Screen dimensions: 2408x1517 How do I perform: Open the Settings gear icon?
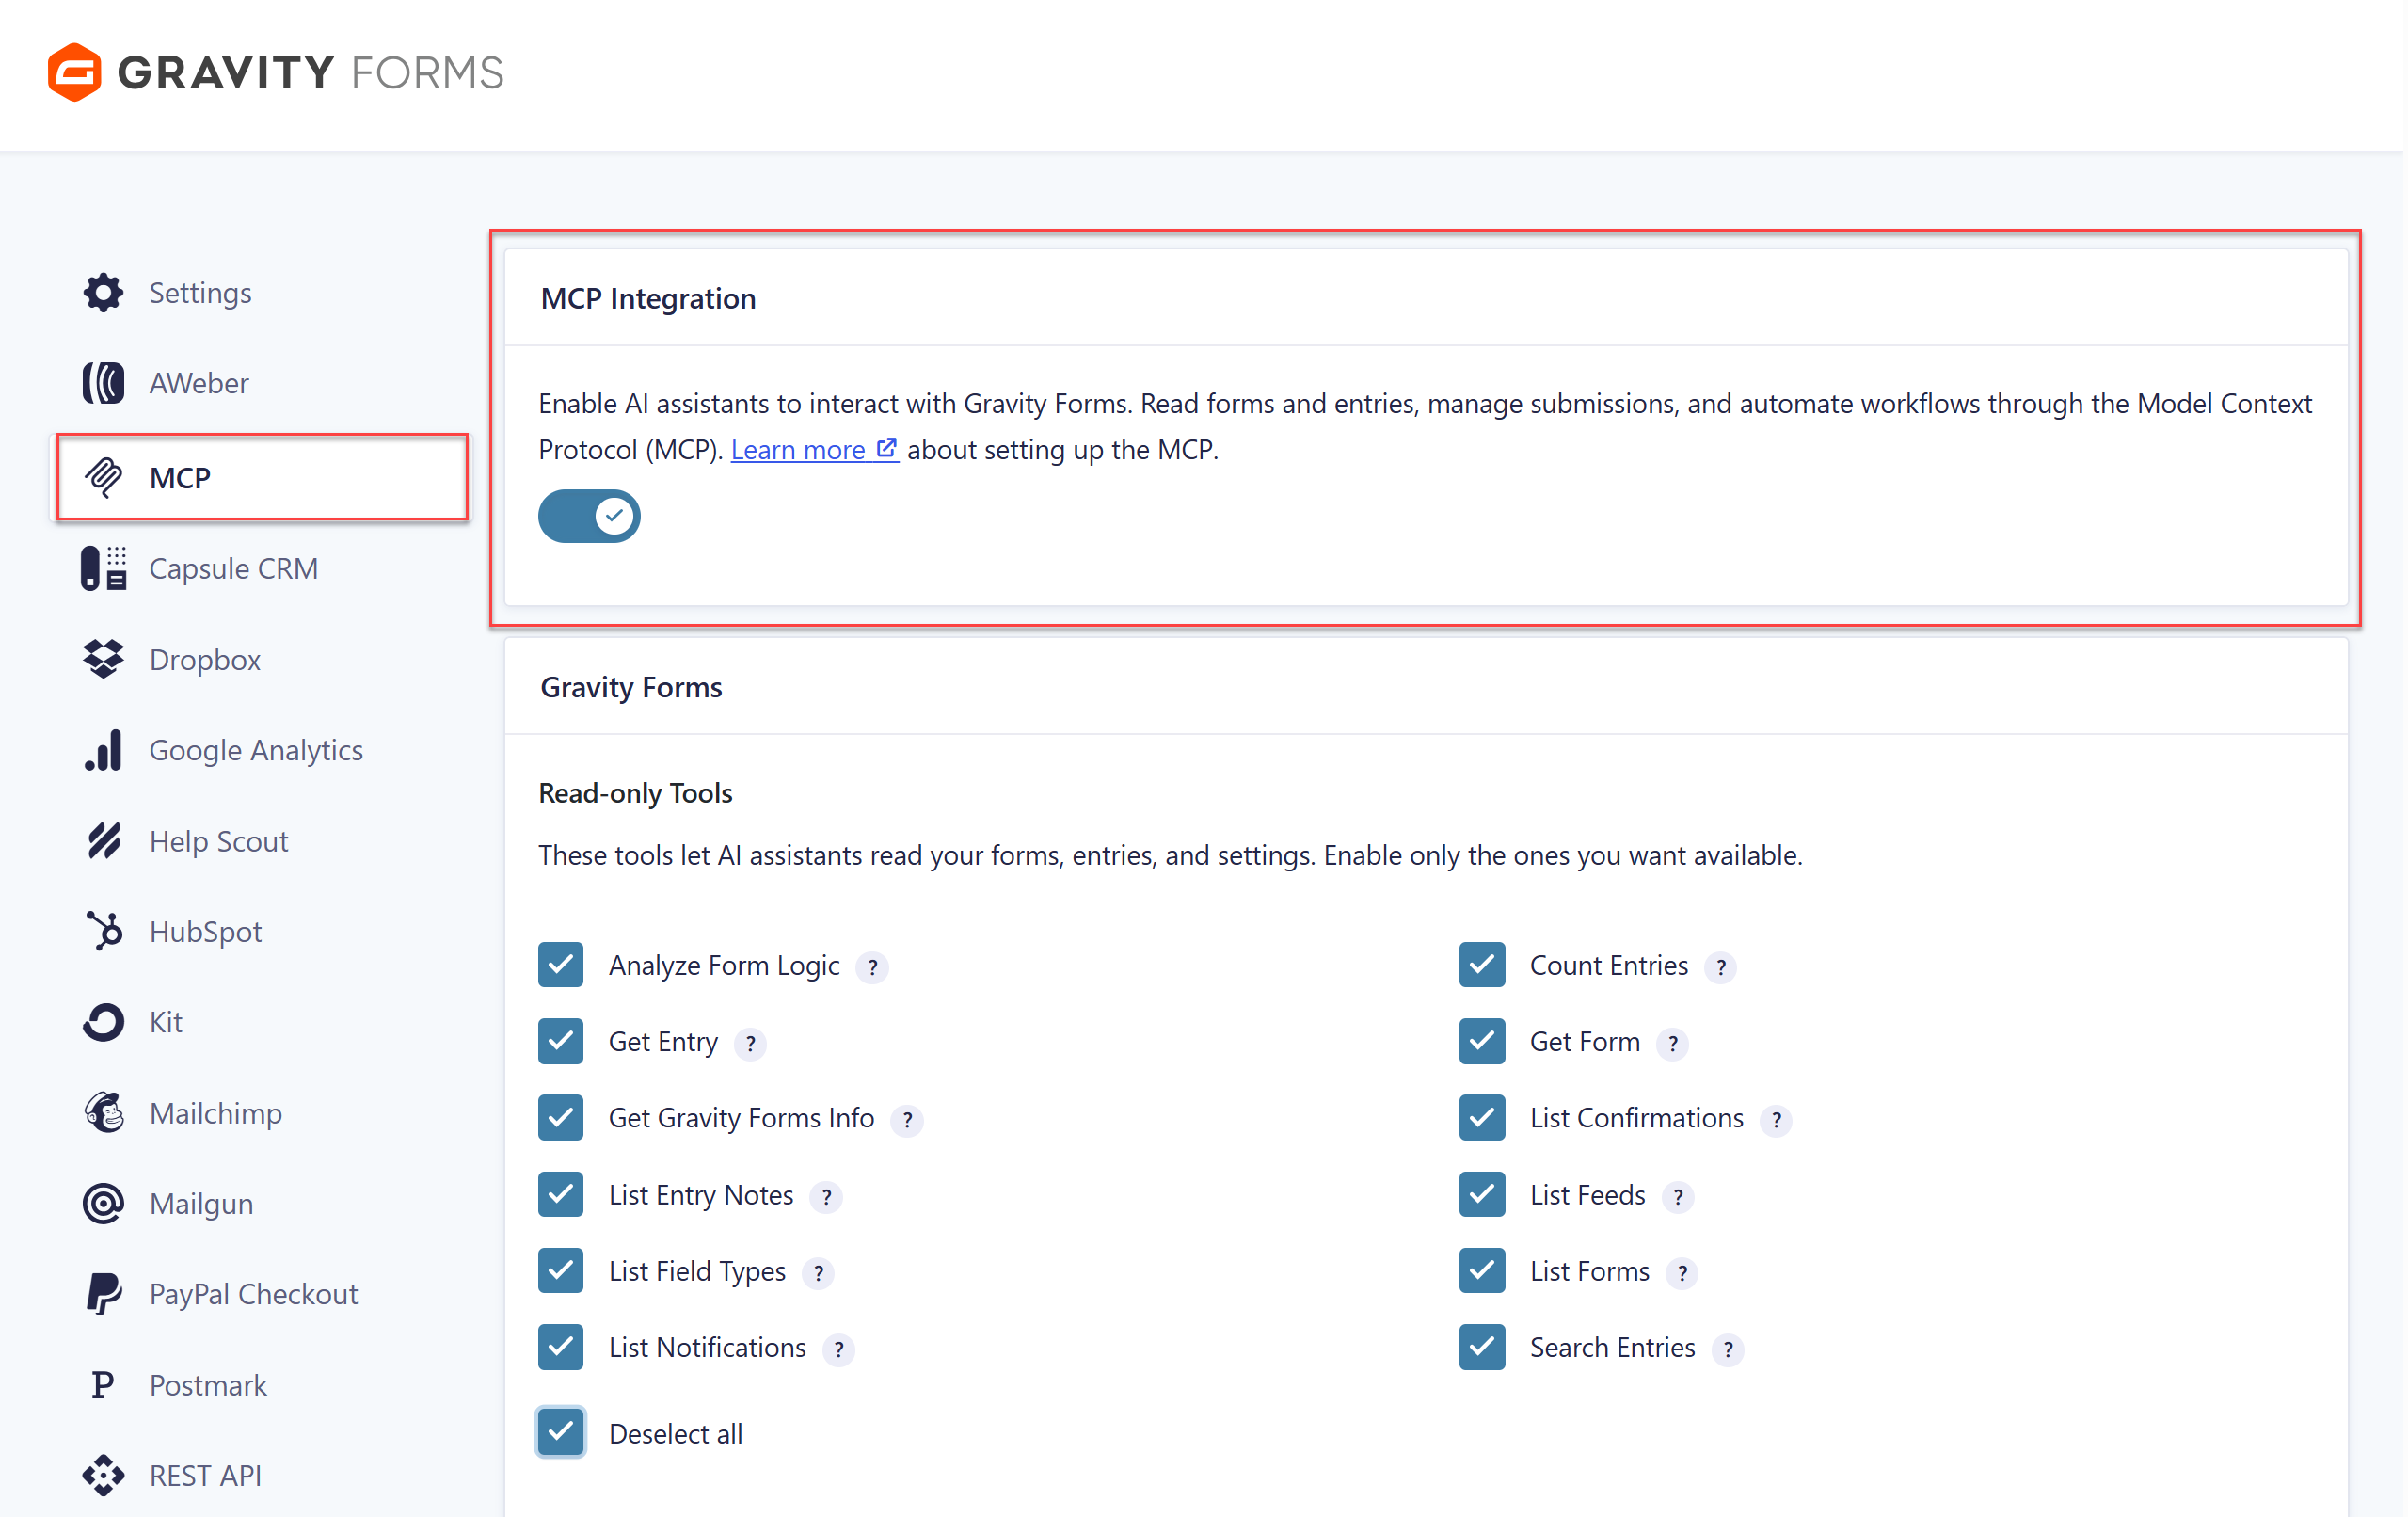pos(103,293)
